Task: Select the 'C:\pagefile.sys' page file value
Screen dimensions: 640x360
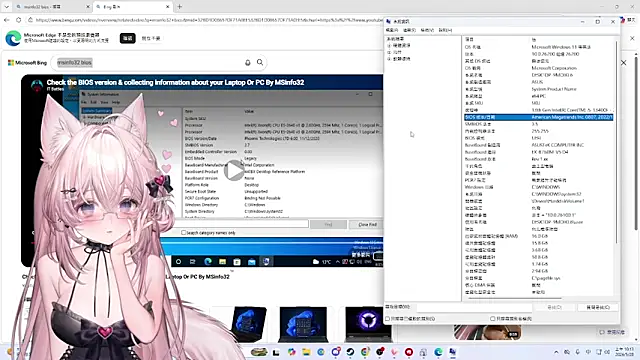Action: 546,278
